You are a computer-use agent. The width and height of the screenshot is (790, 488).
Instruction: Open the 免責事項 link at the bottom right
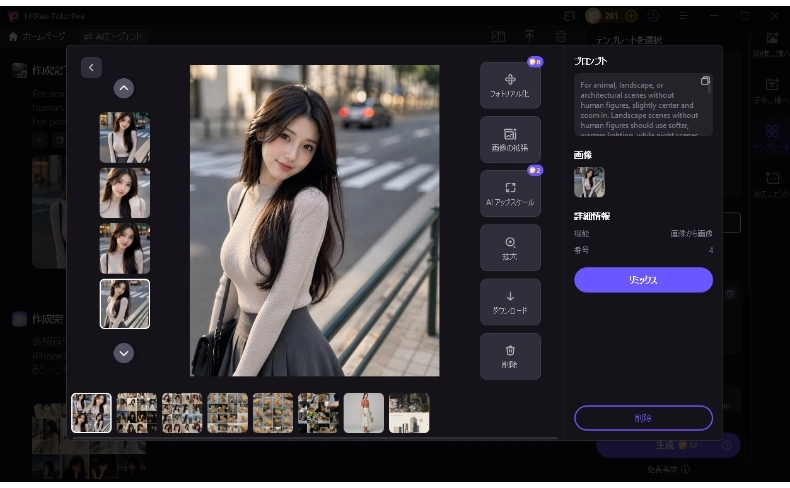[668, 470]
